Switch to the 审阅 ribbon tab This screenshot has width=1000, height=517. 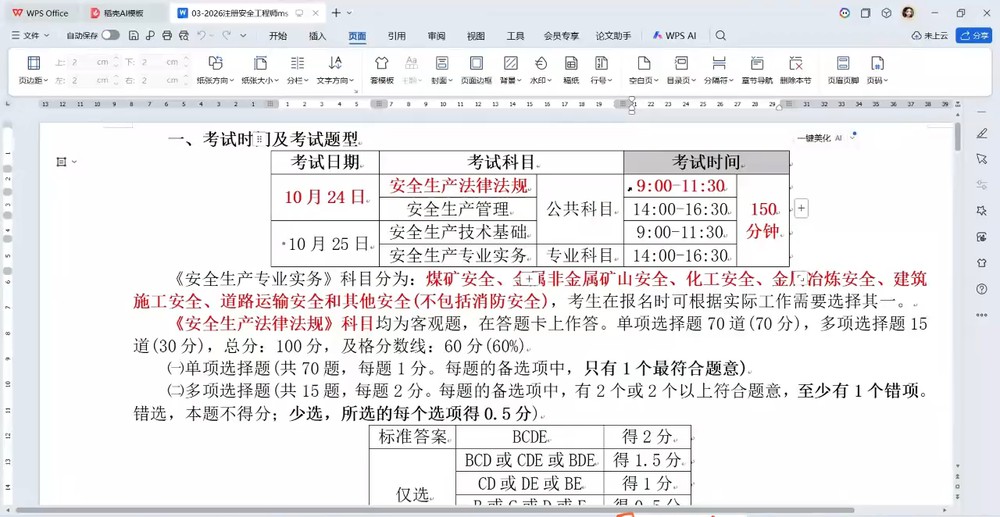[436, 36]
